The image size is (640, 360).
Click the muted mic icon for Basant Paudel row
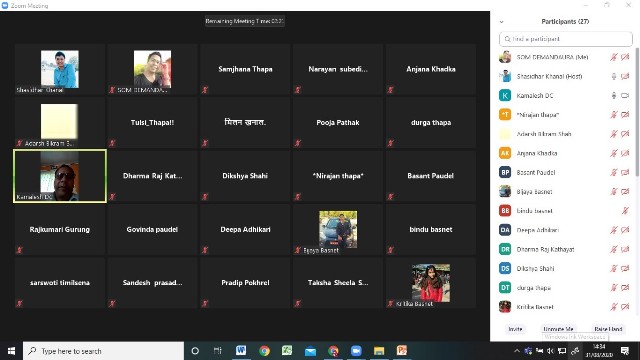click(x=613, y=172)
